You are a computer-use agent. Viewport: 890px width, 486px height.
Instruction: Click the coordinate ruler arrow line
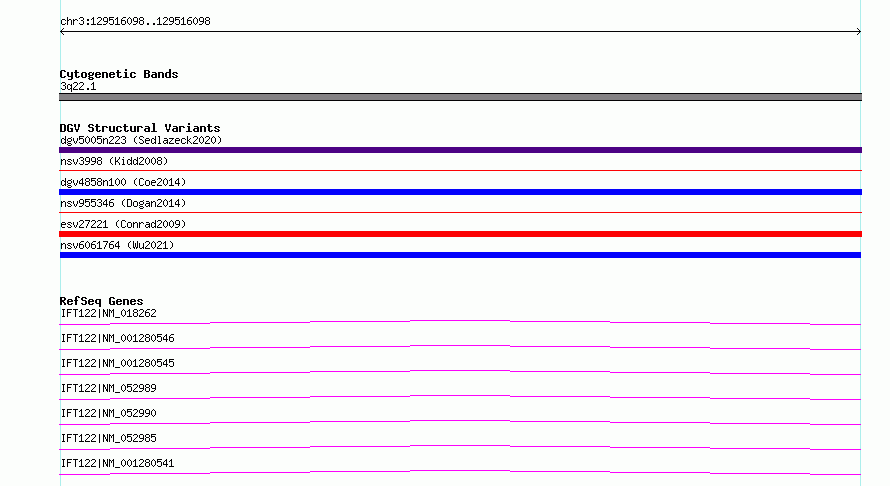(x=460, y=32)
